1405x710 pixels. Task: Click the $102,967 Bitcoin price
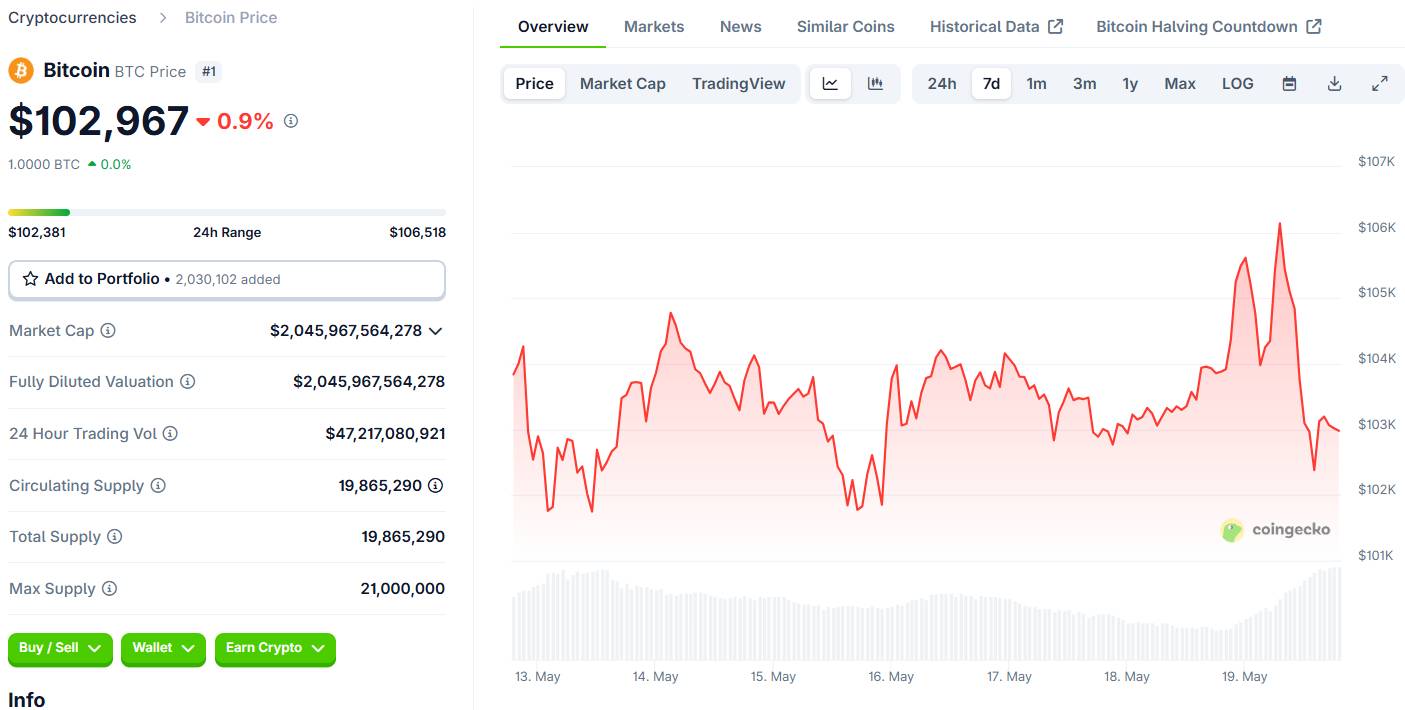(x=99, y=121)
